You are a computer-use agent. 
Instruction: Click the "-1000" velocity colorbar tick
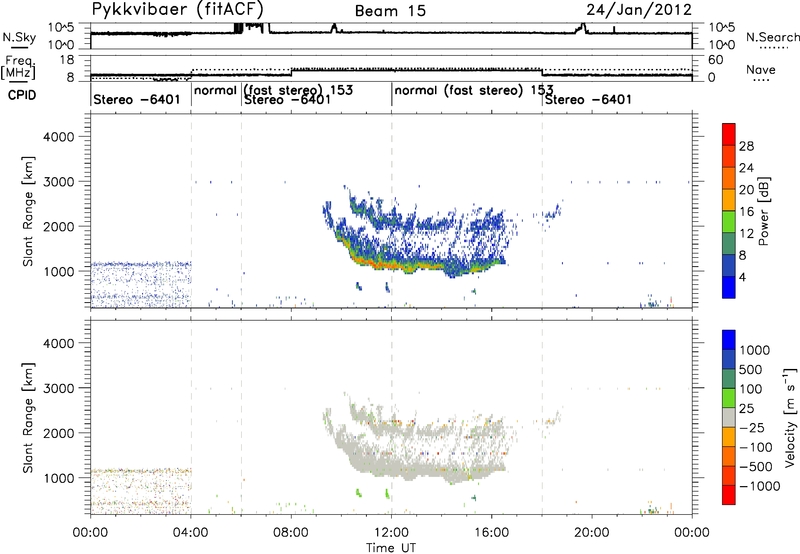pyautogui.click(x=760, y=486)
